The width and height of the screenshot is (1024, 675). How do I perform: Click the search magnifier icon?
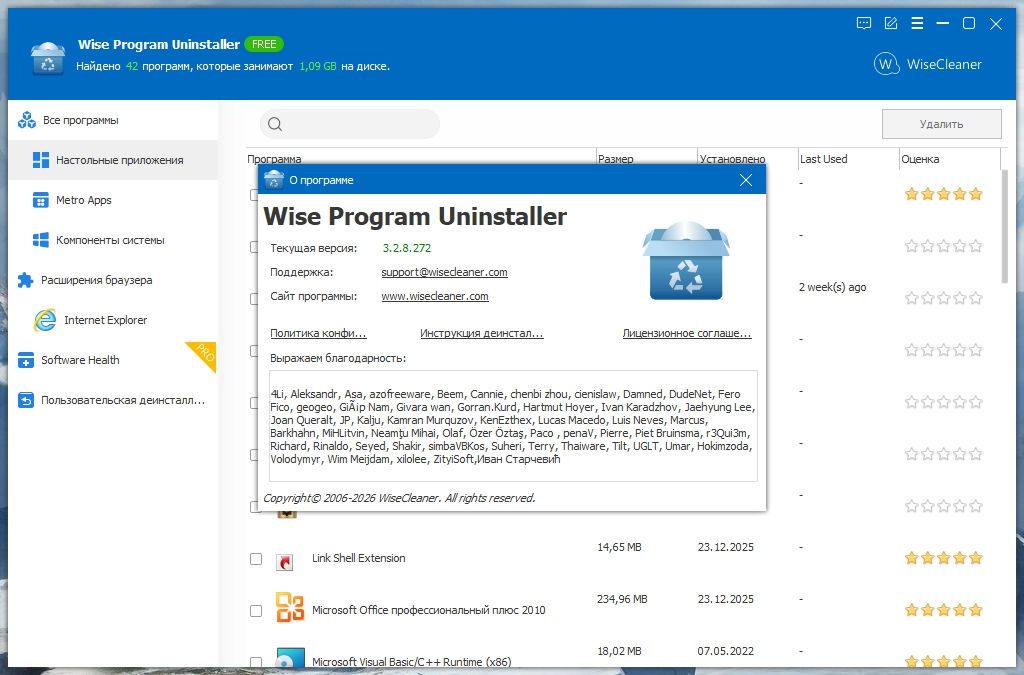tap(275, 124)
